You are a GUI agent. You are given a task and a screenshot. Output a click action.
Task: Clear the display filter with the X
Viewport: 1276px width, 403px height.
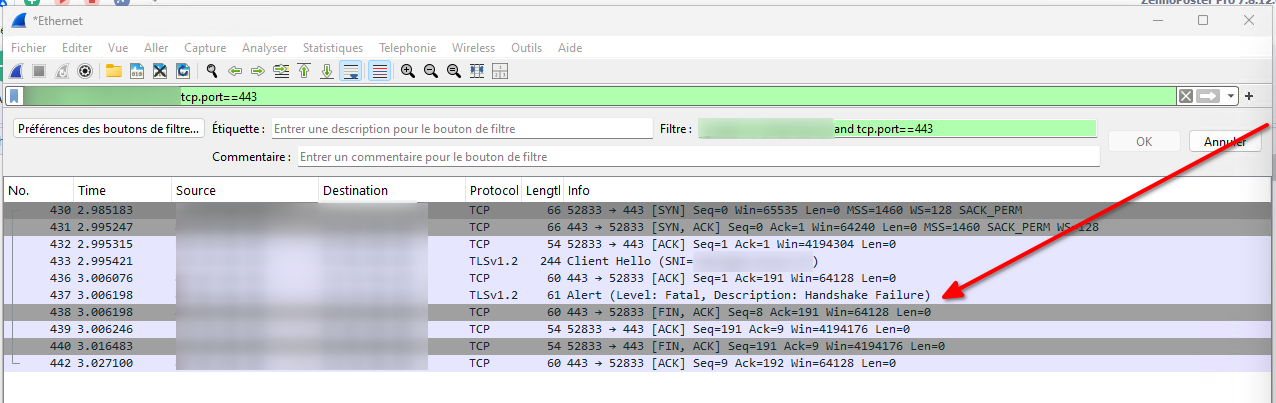pyautogui.click(x=1185, y=96)
